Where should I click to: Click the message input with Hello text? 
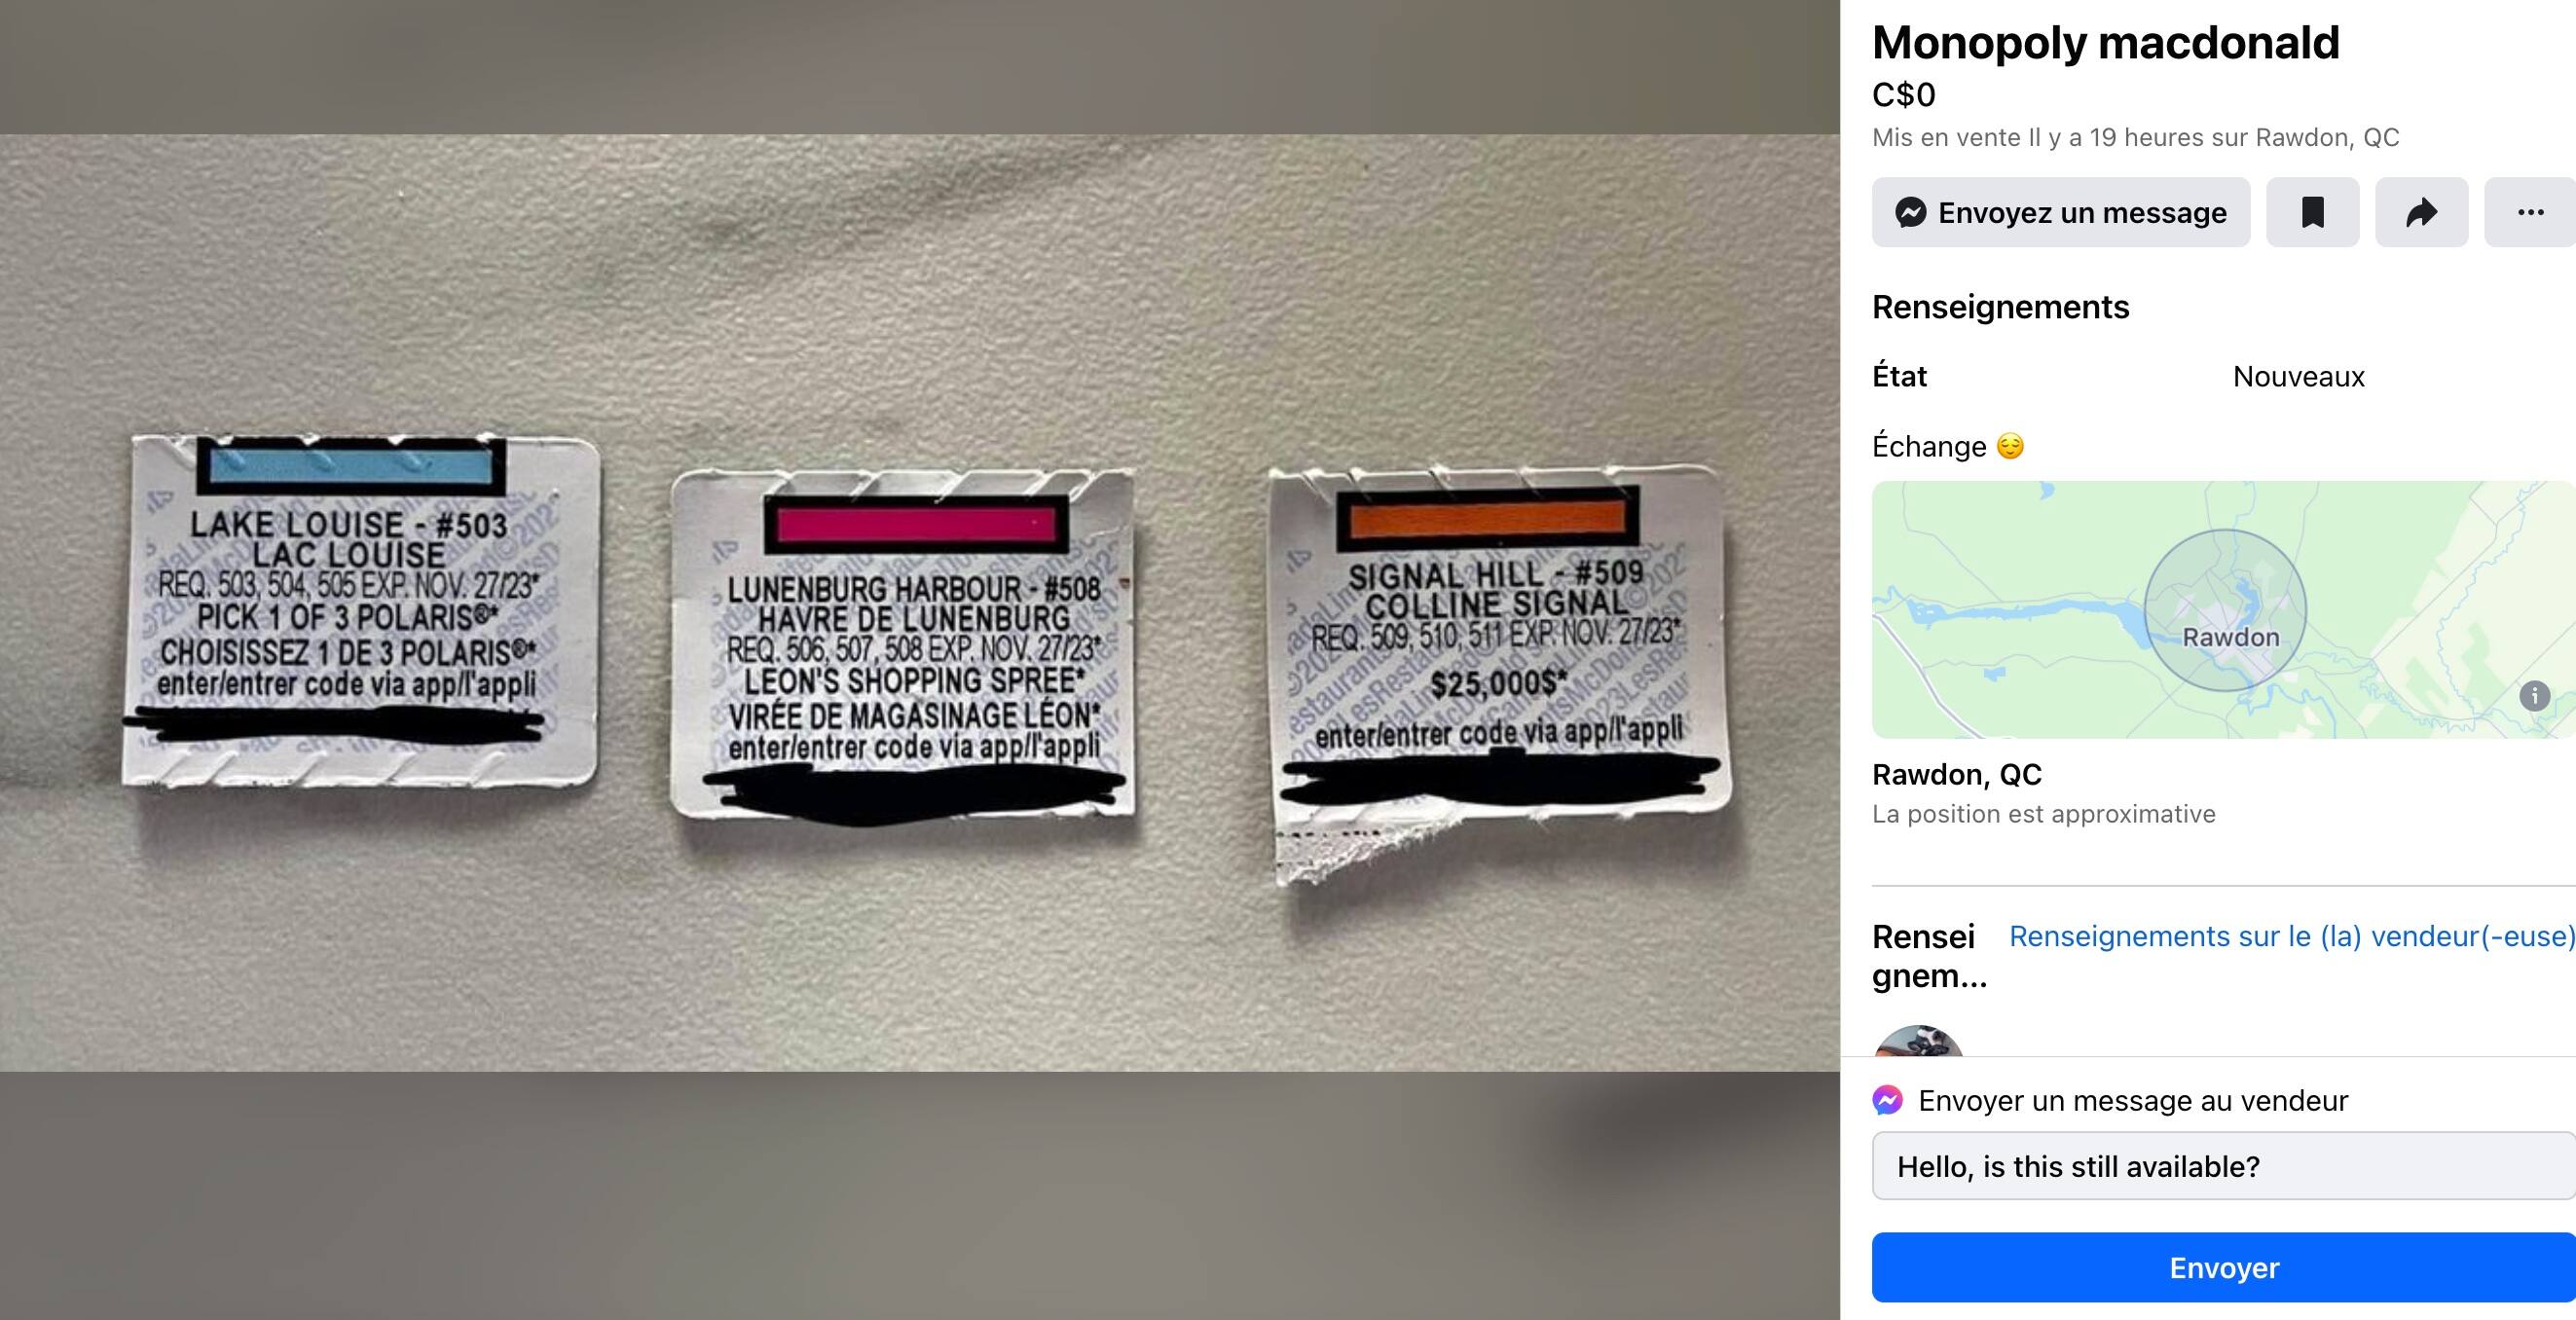point(2224,1166)
